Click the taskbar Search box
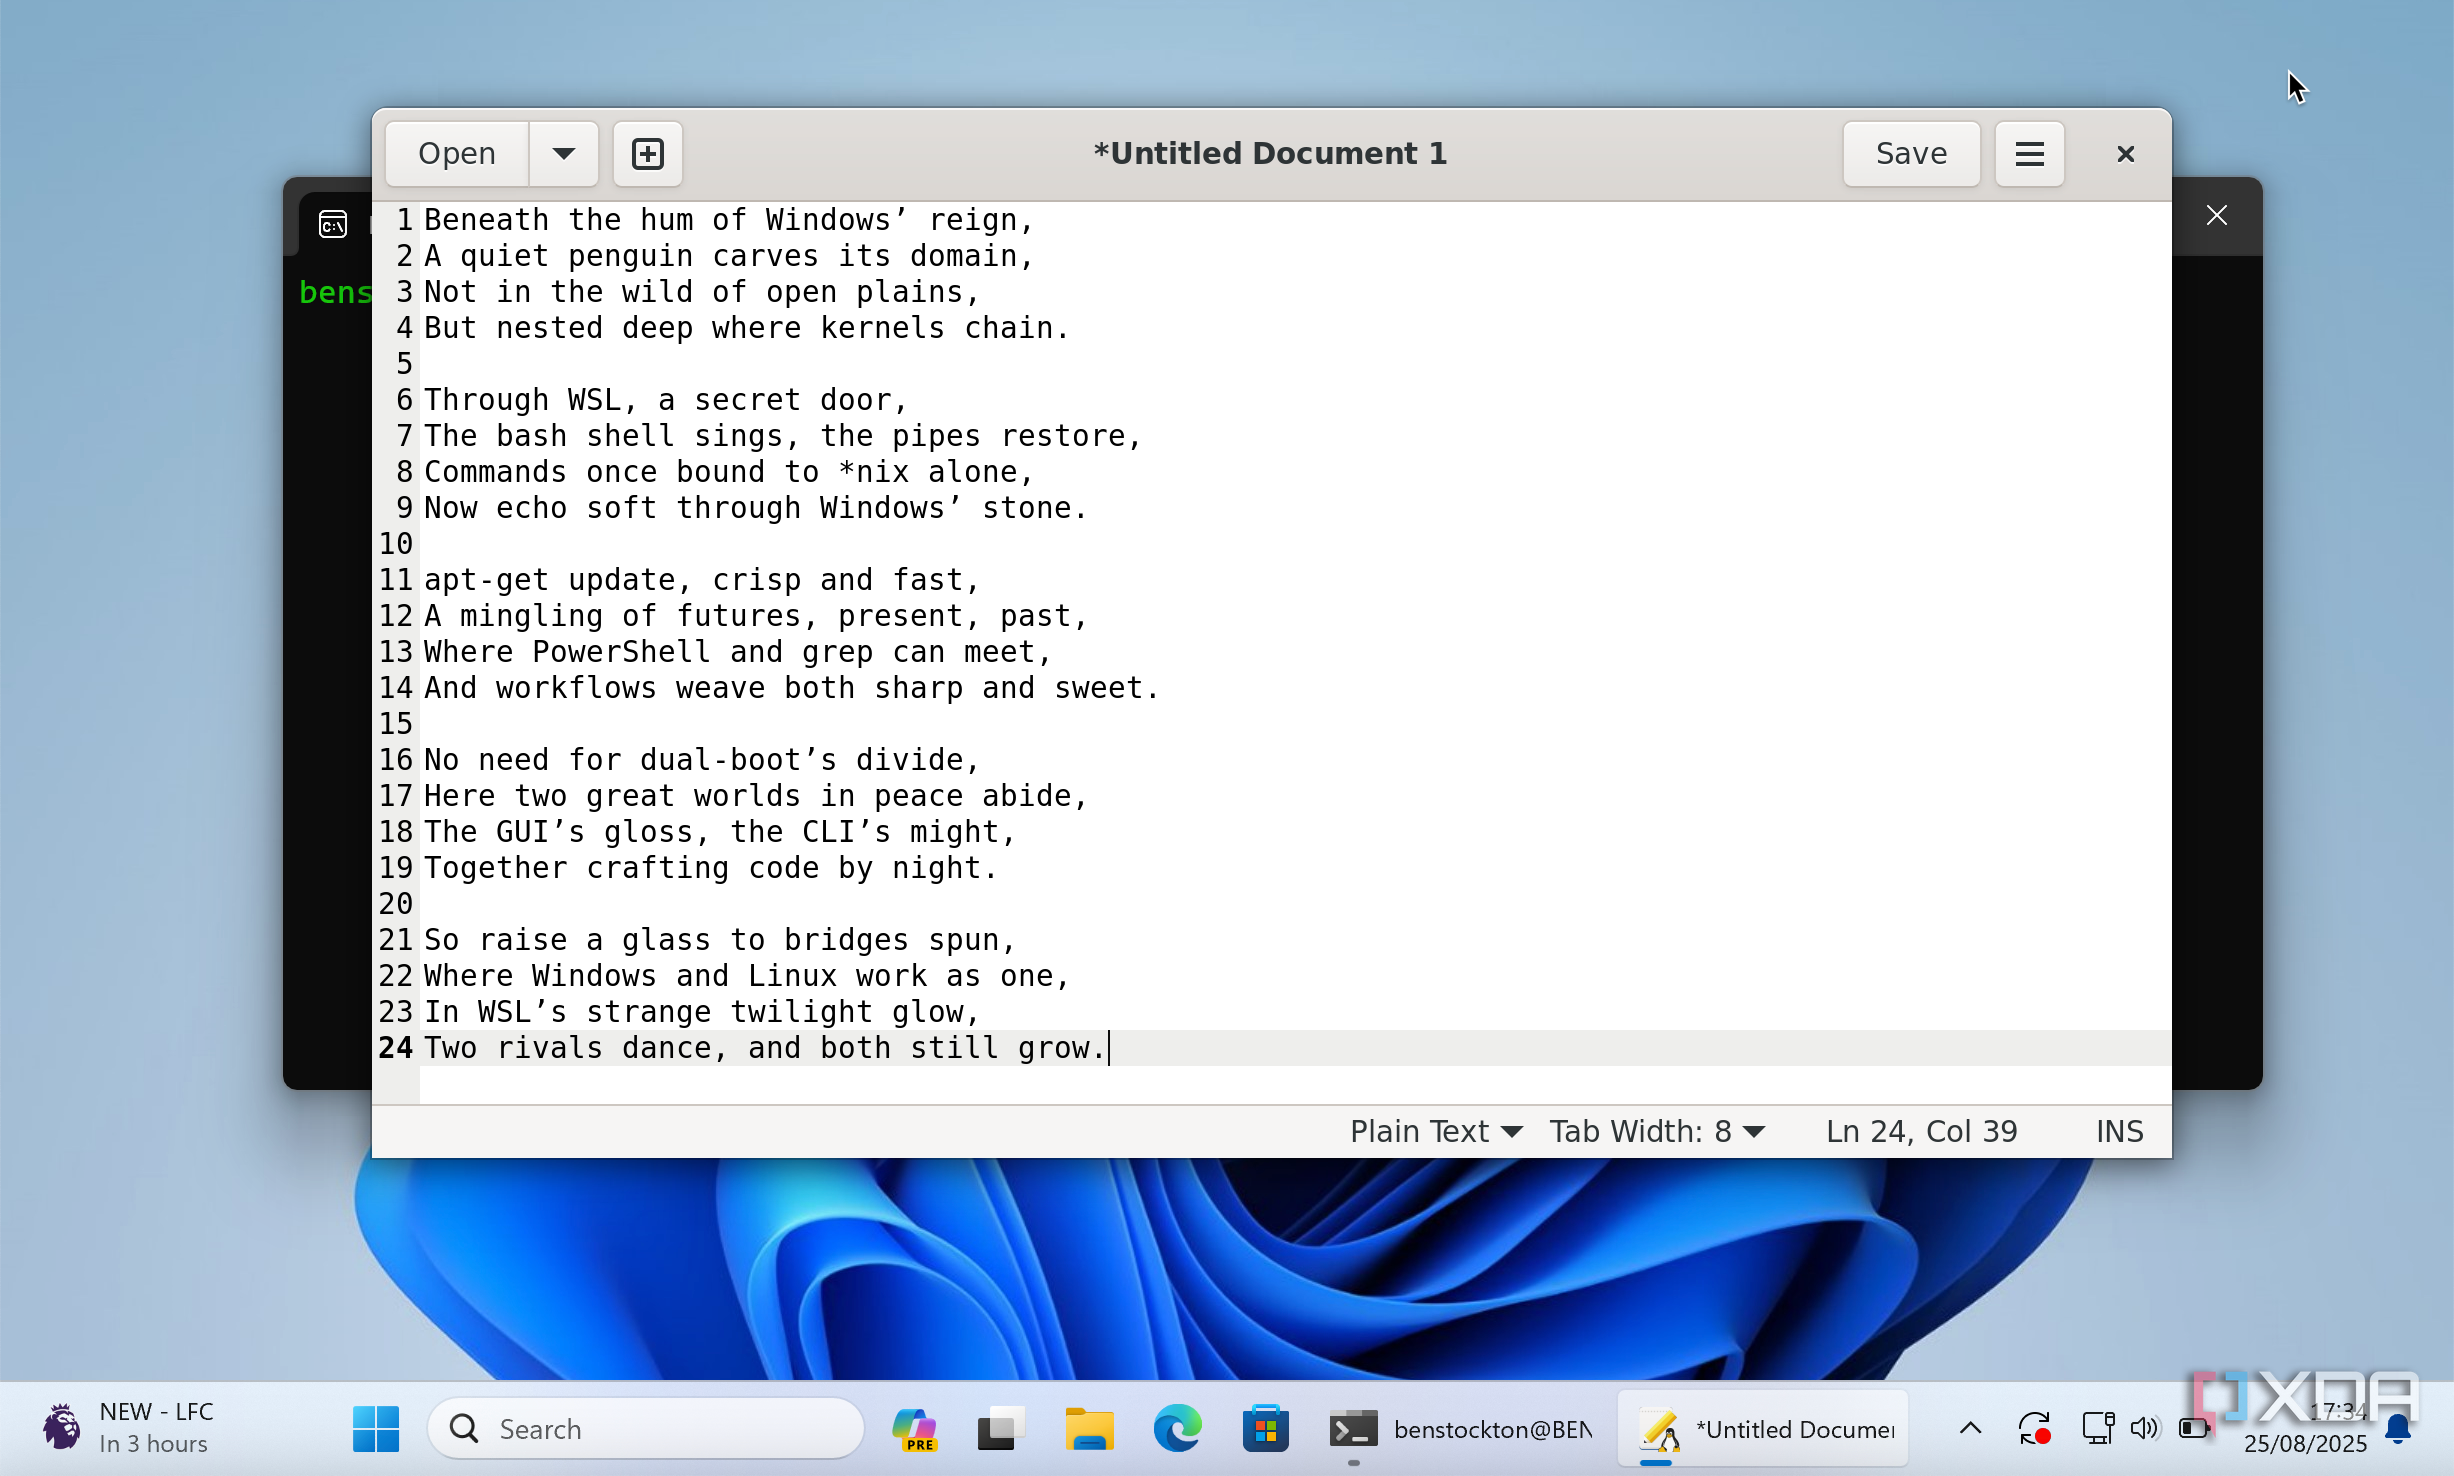The width and height of the screenshot is (2454, 1476). pos(646,1429)
